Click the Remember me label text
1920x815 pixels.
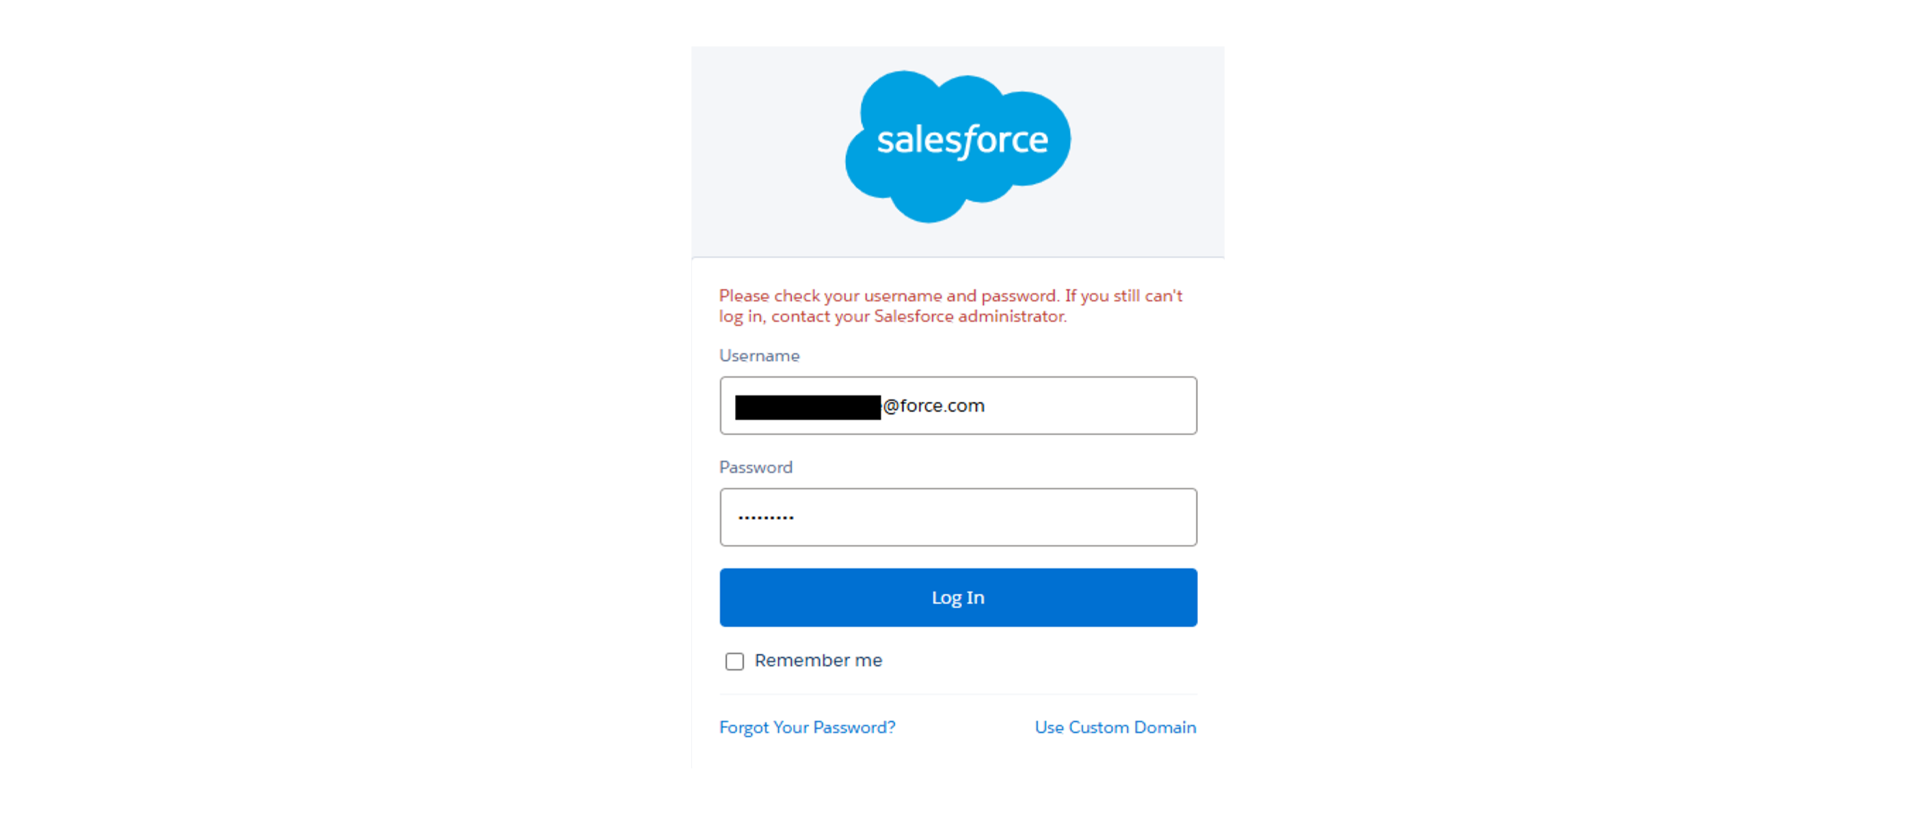point(818,660)
